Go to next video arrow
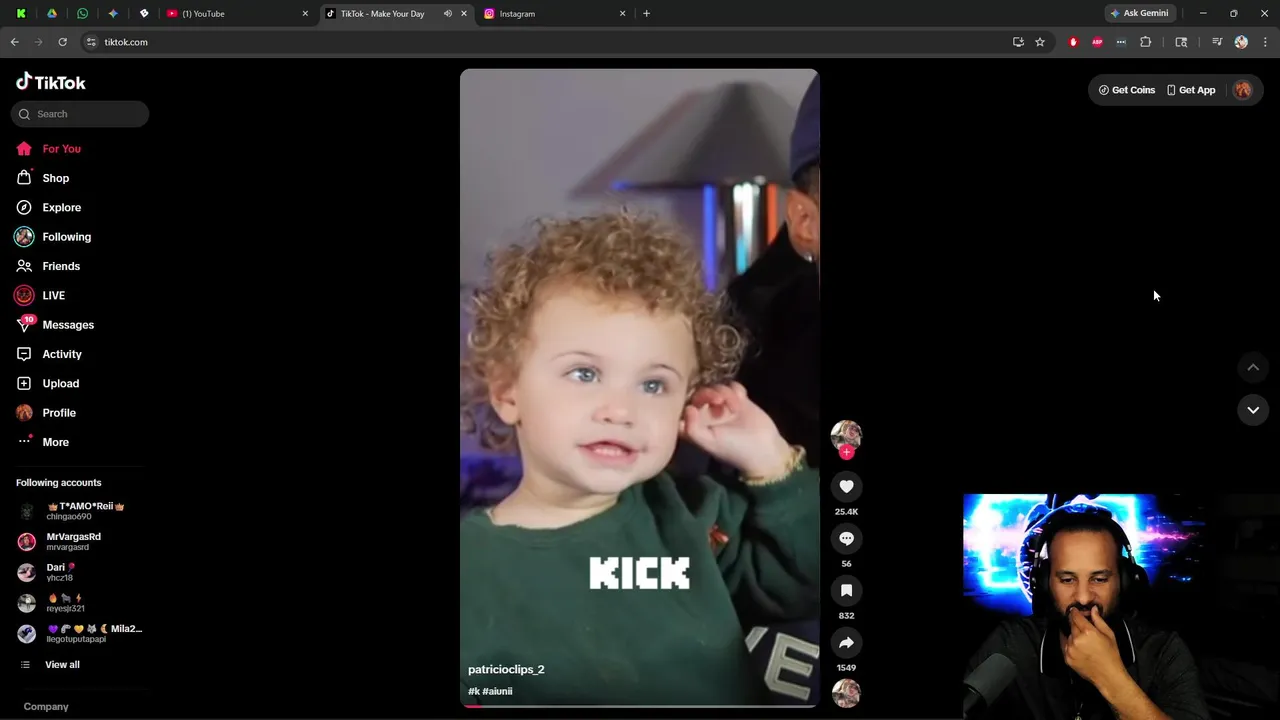 (x=1253, y=410)
